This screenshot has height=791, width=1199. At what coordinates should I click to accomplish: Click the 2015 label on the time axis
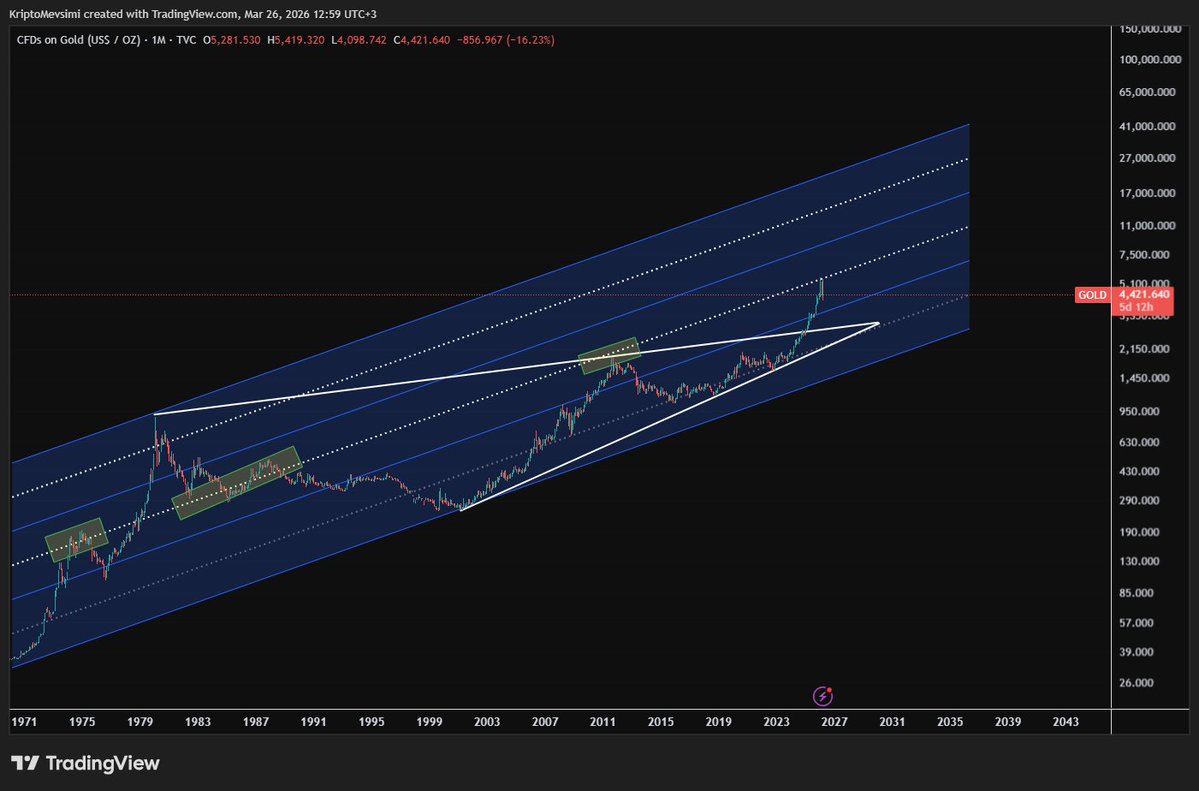pos(661,721)
